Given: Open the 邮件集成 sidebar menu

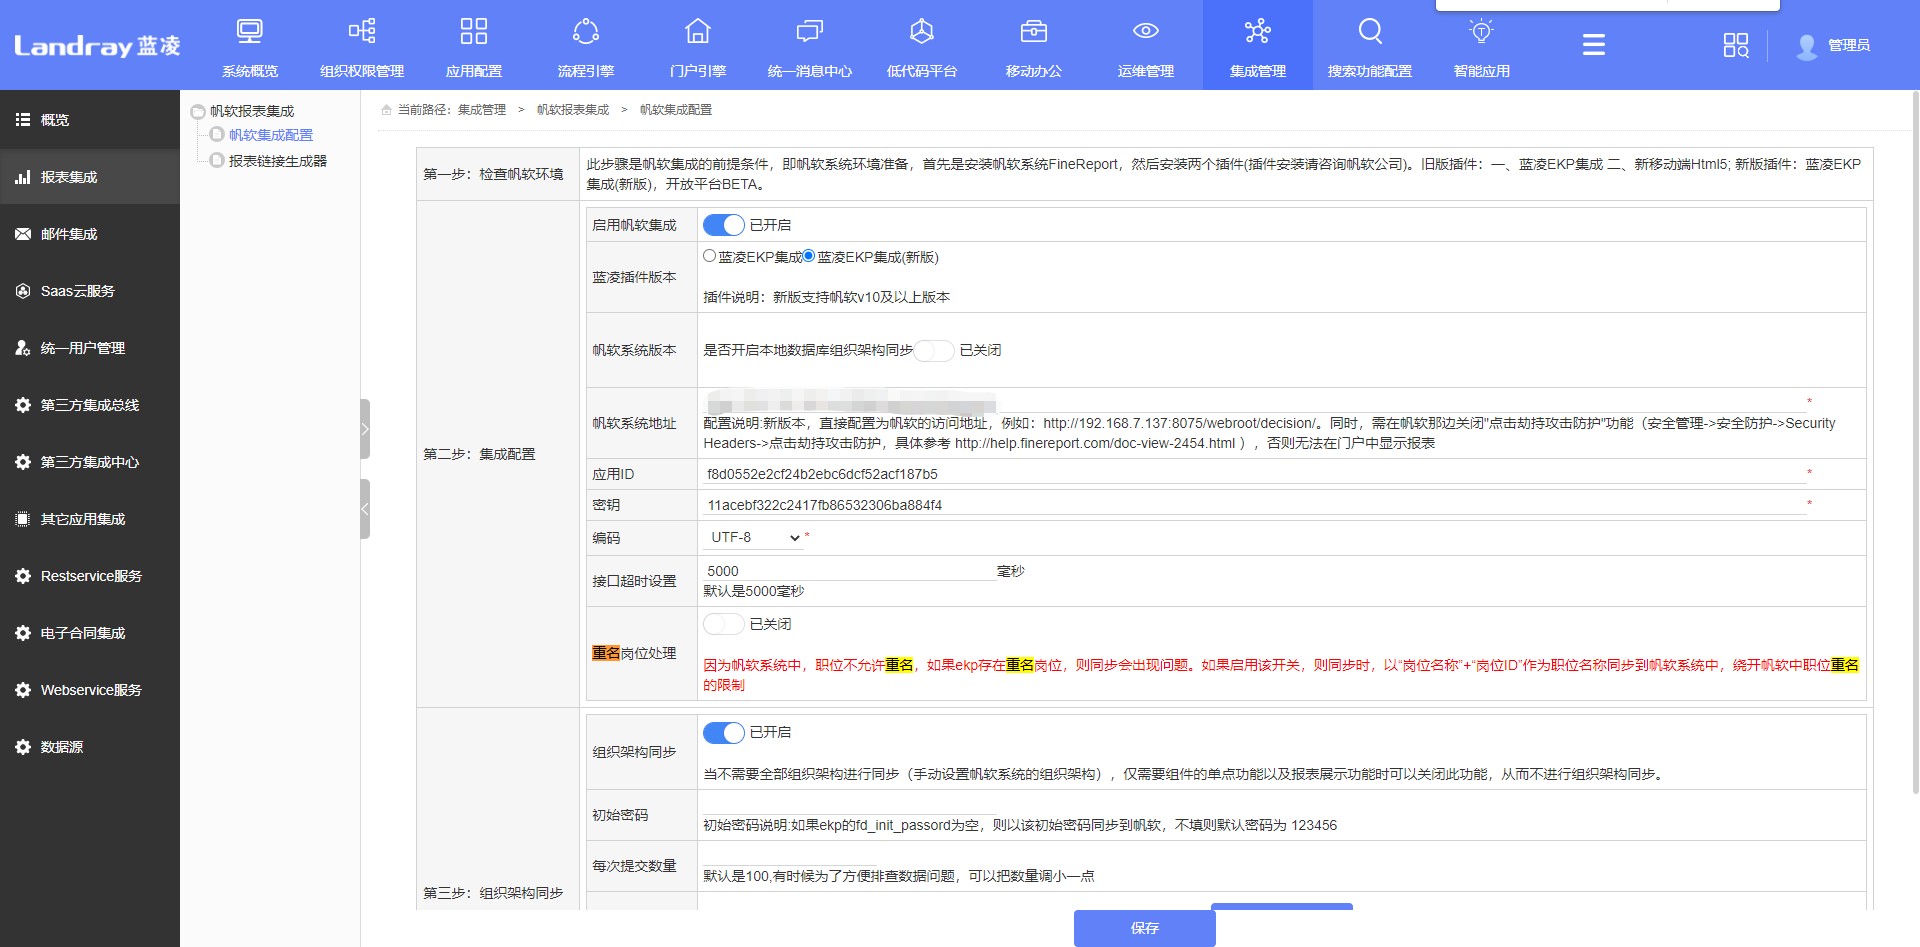Looking at the screenshot, I should [90, 234].
